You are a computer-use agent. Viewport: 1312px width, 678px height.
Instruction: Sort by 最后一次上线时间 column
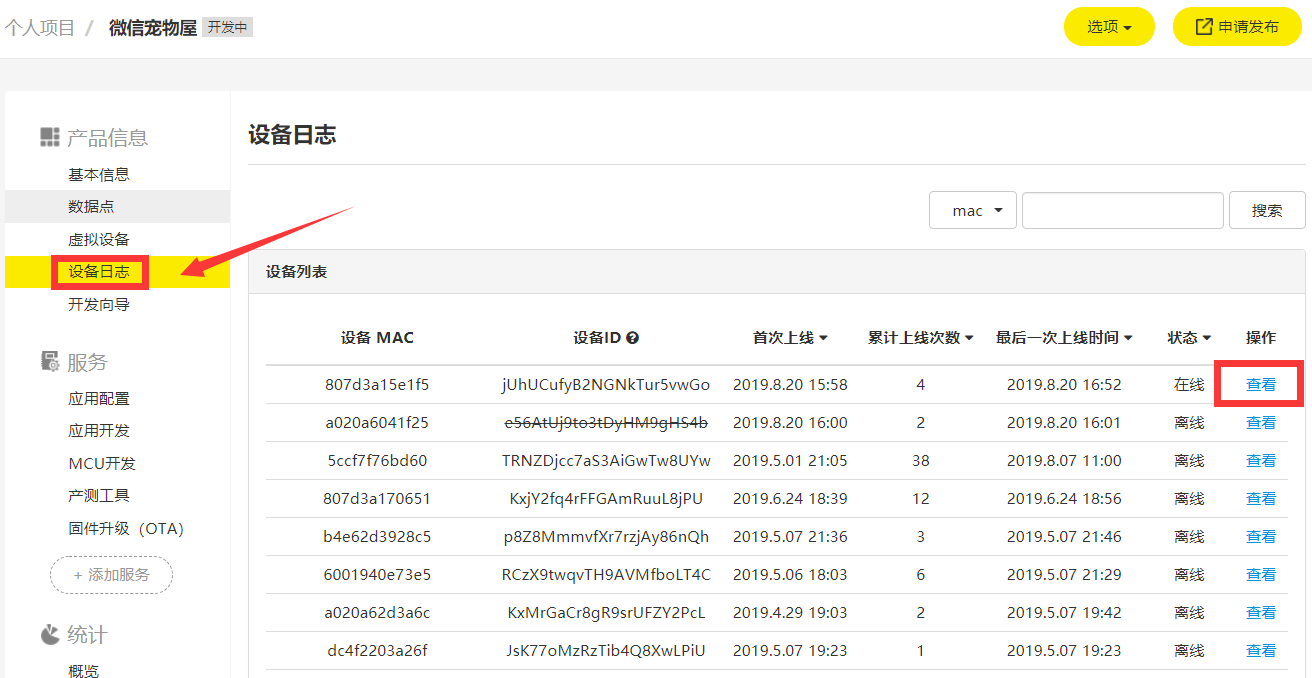tap(1064, 338)
